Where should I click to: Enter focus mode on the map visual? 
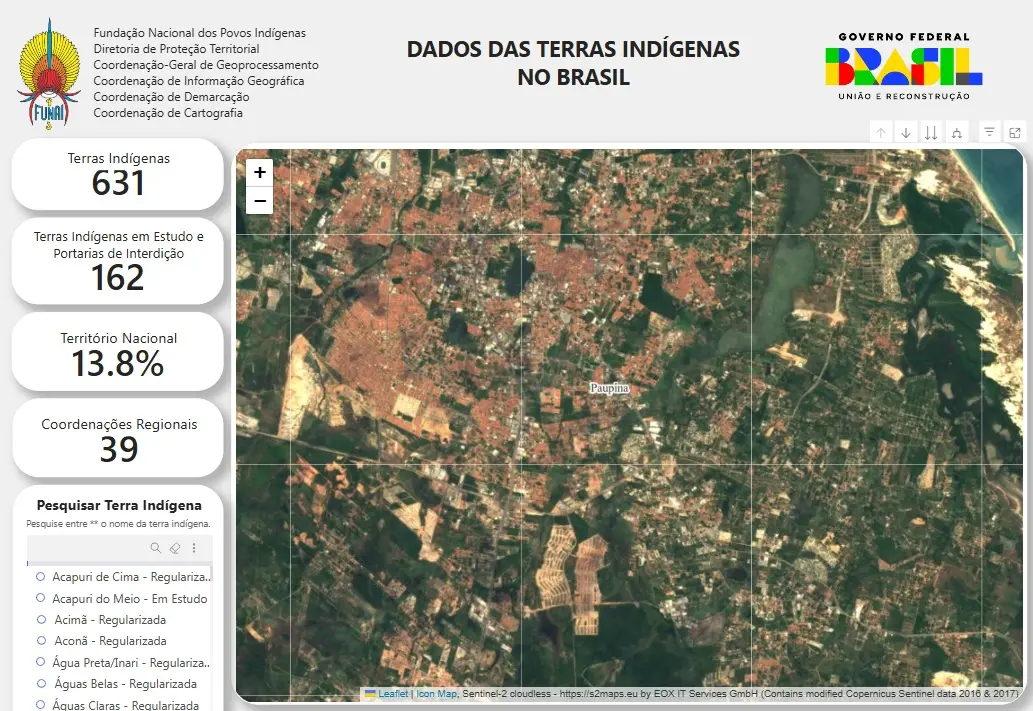1015,131
